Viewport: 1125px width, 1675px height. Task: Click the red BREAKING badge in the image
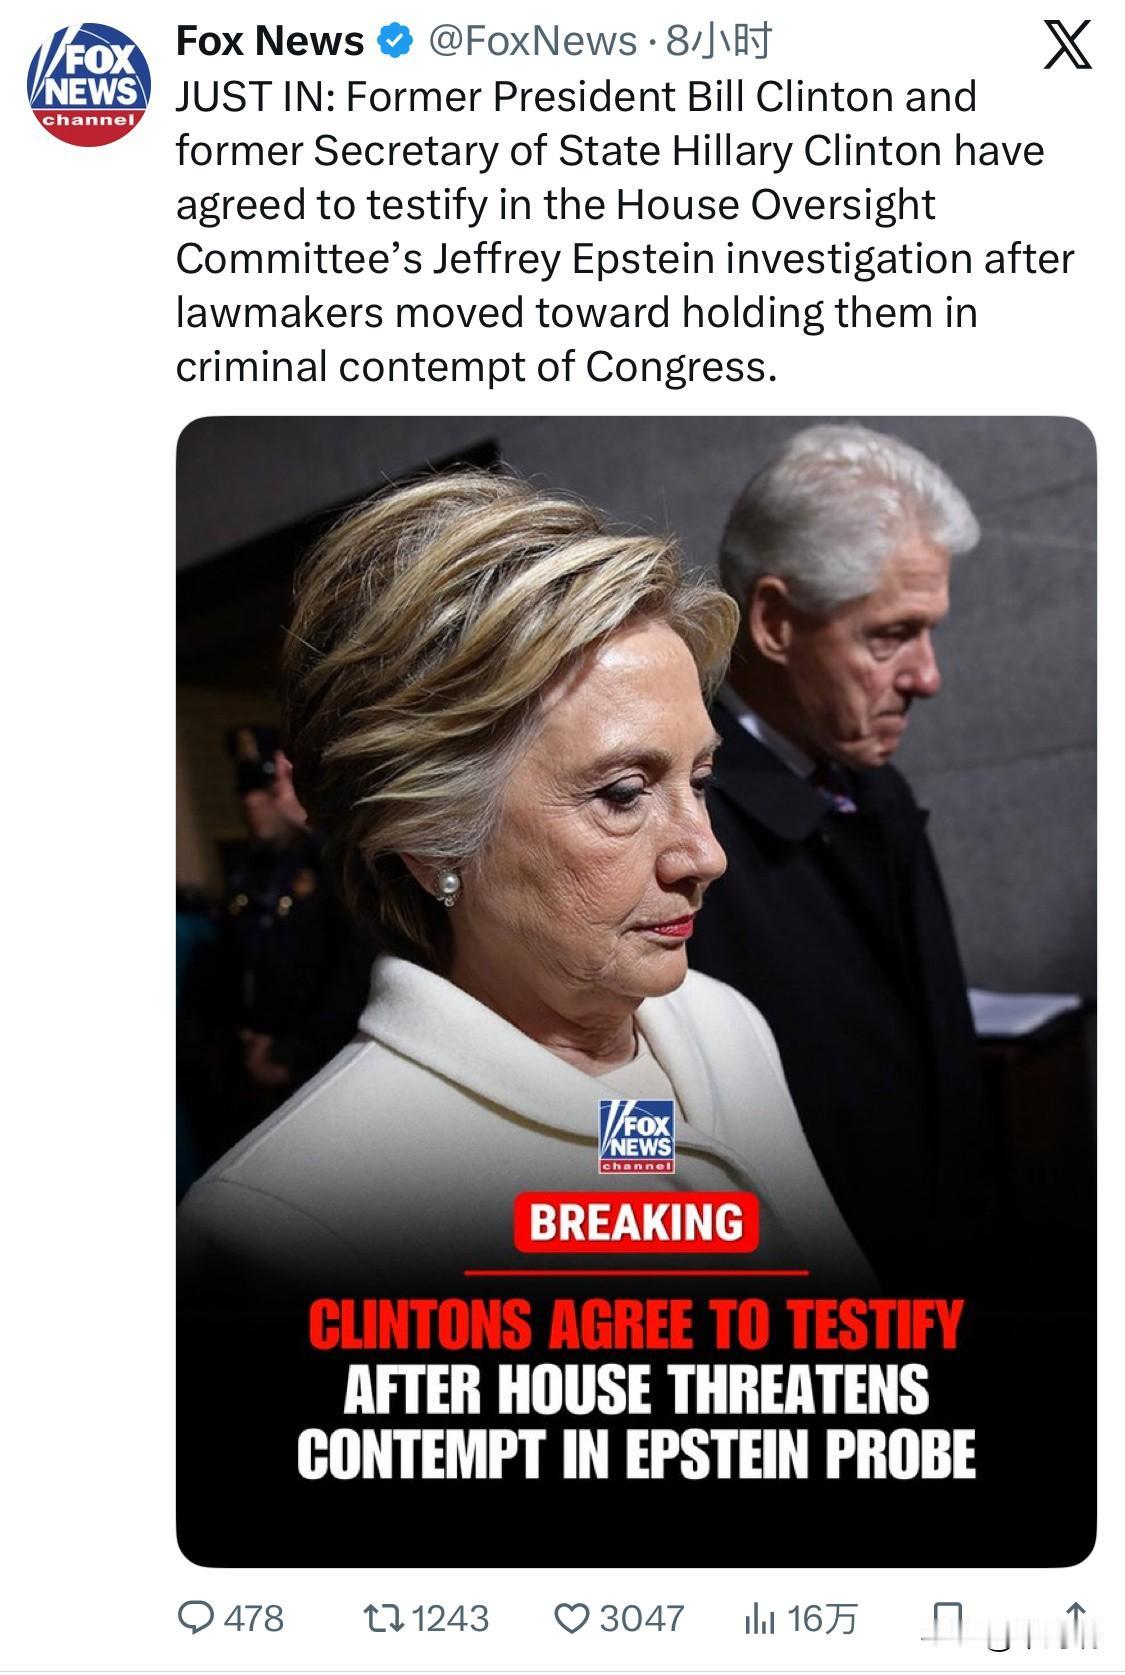point(636,1223)
